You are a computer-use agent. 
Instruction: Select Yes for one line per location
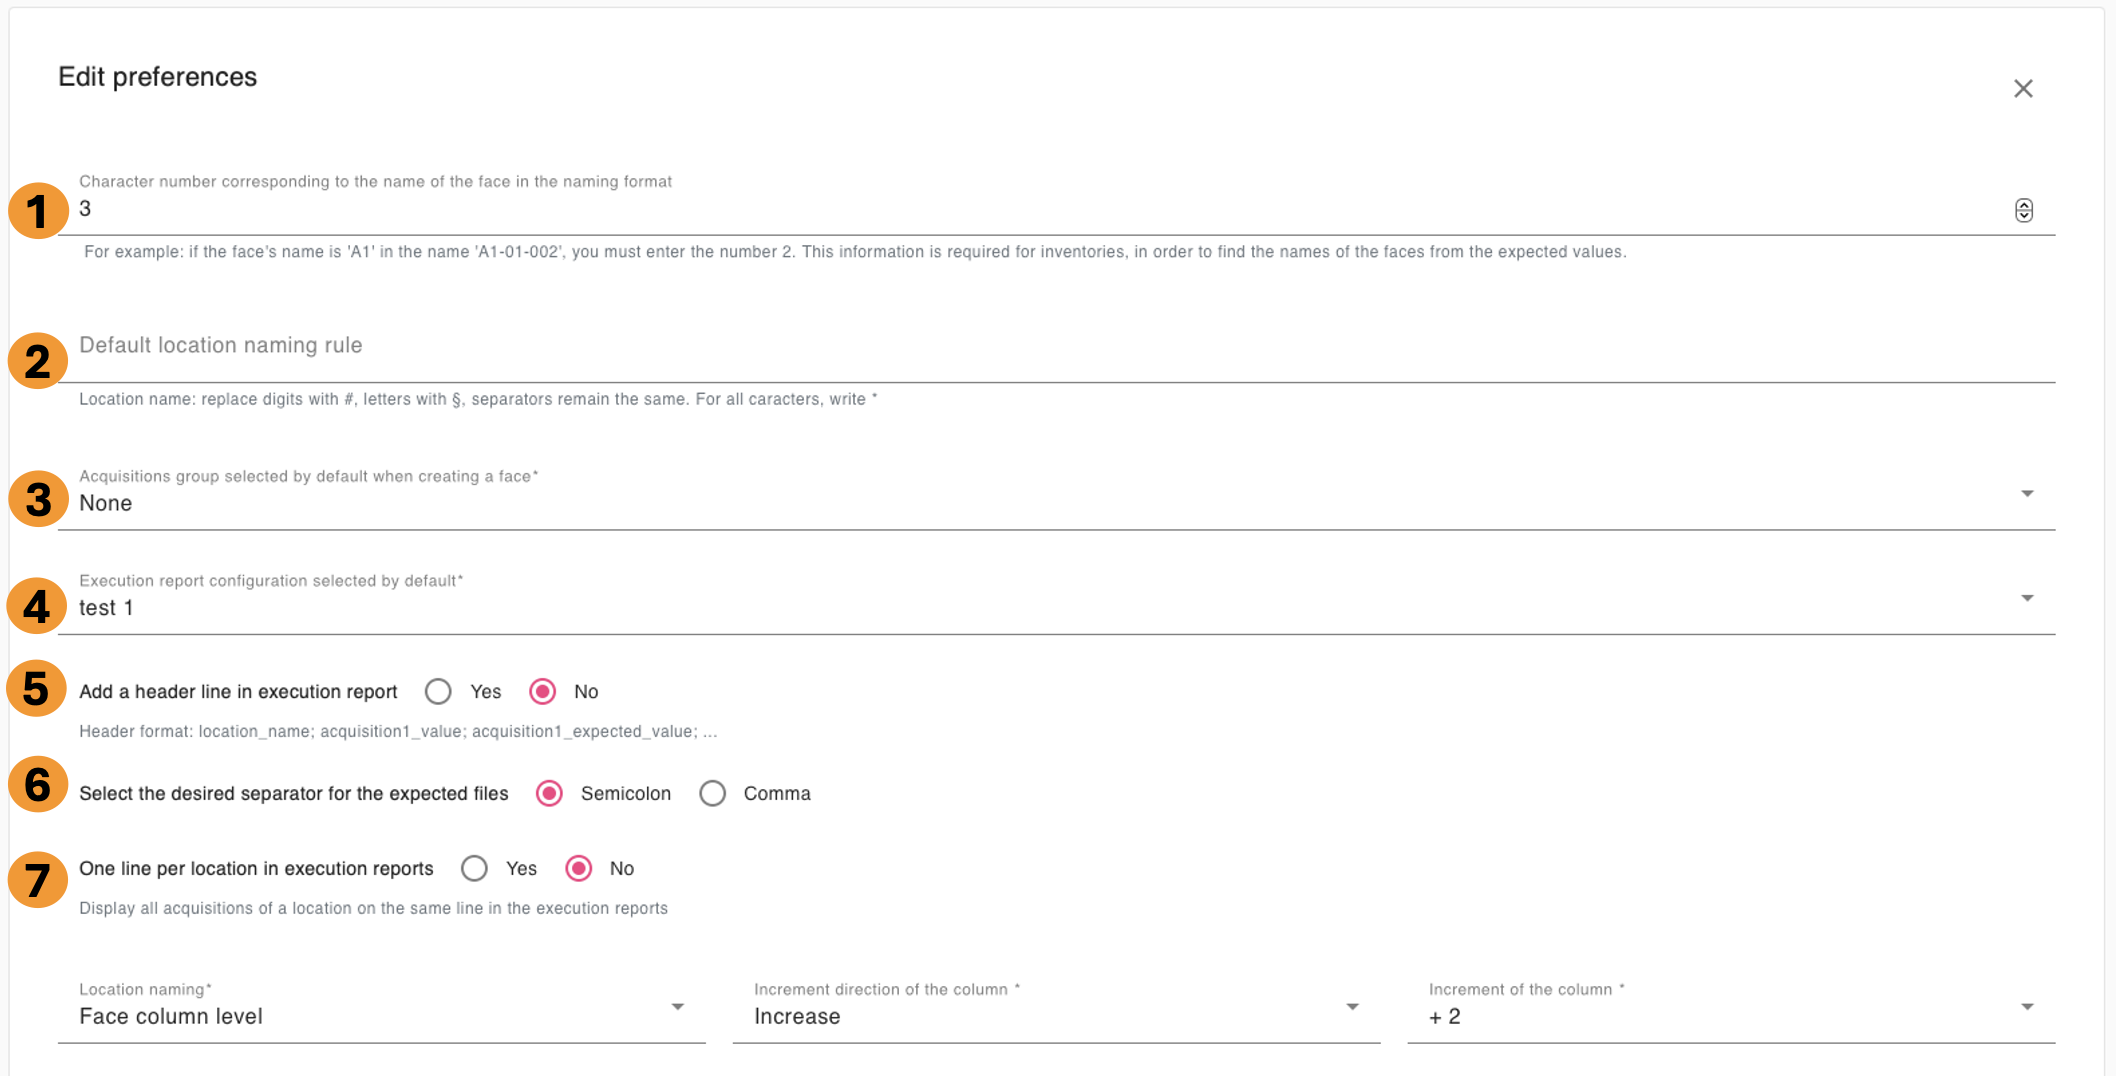474,869
